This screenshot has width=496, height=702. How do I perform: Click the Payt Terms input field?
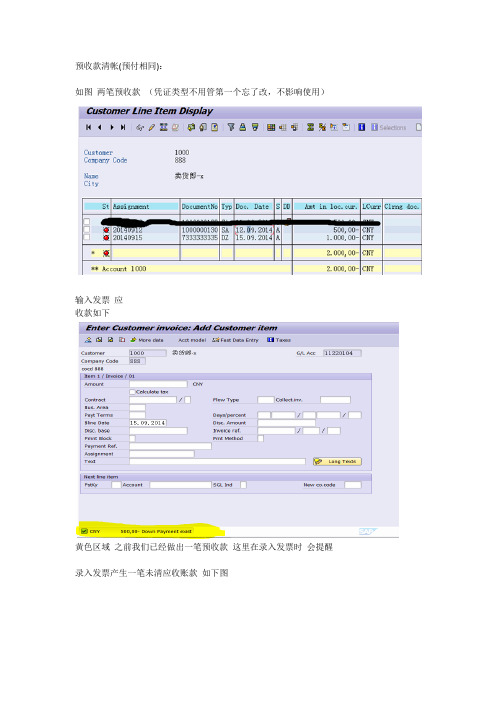coord(137,415)
